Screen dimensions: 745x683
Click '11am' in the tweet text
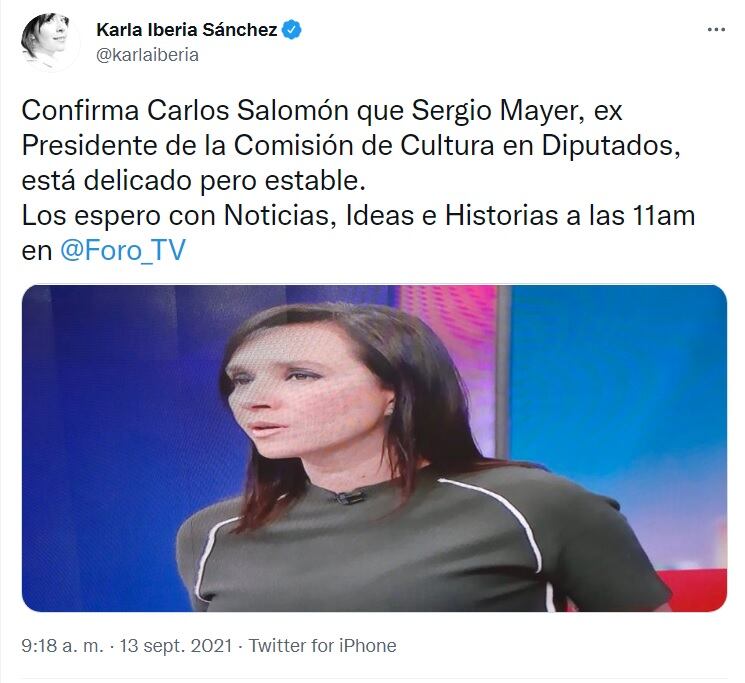(664, 216)
